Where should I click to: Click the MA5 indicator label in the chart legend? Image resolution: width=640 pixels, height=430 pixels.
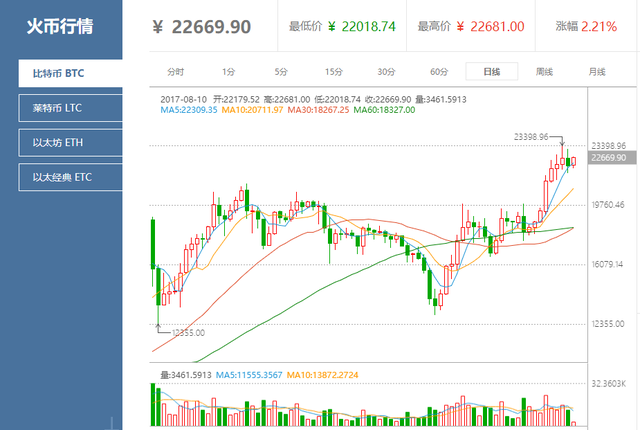(x=187, y=110)
